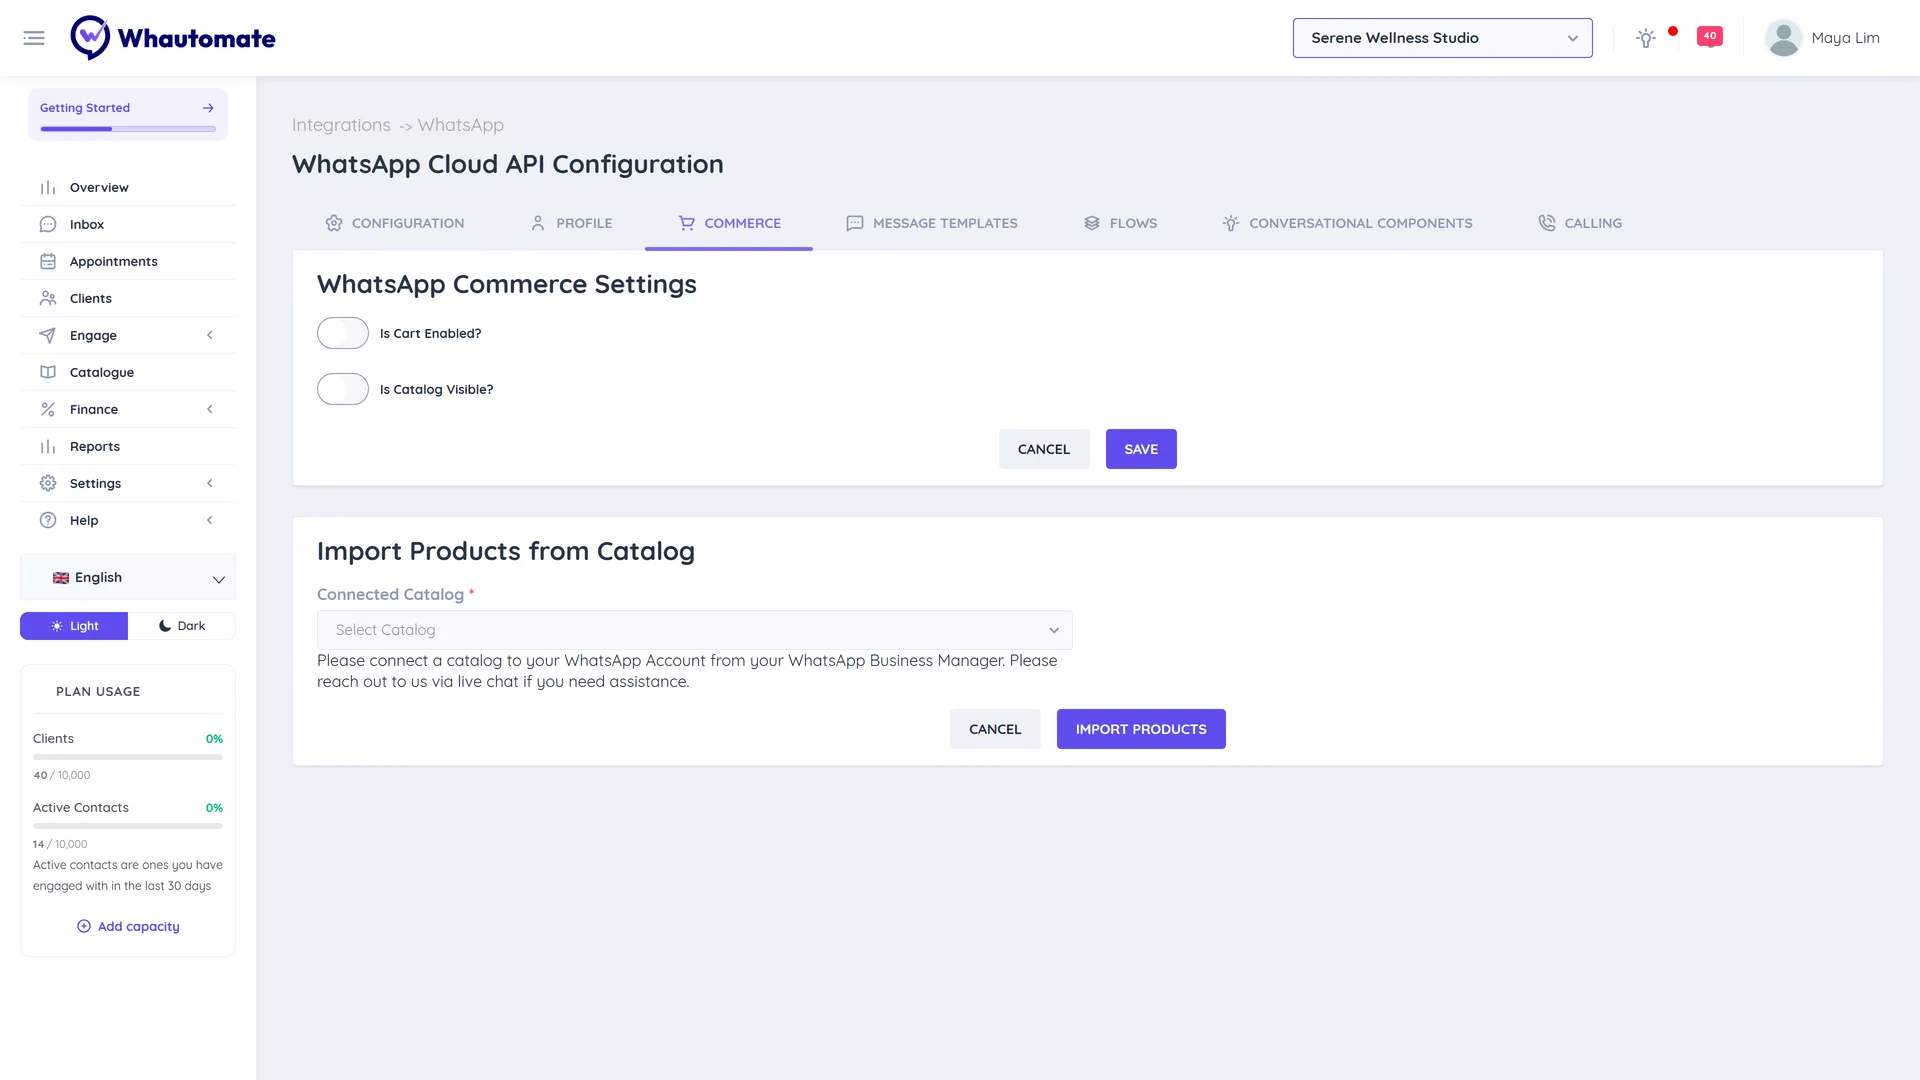This screenshot has height=1080, width=1920.
Task: Switch to the CONFIGURATION tab
Action: (394, 223)
